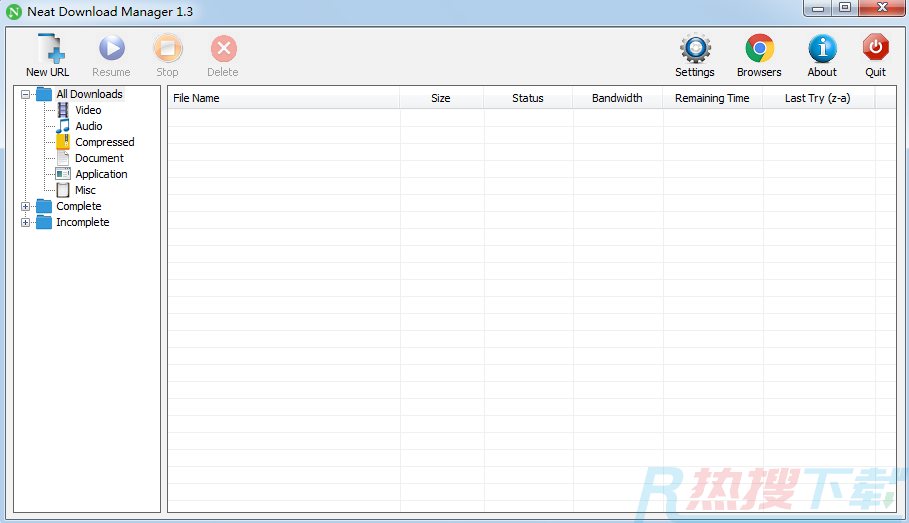Click the Delete red X icon
Image resolution: width=909 pixels, height=523 pixels.
pyautogui.click(x=223, y=48)
